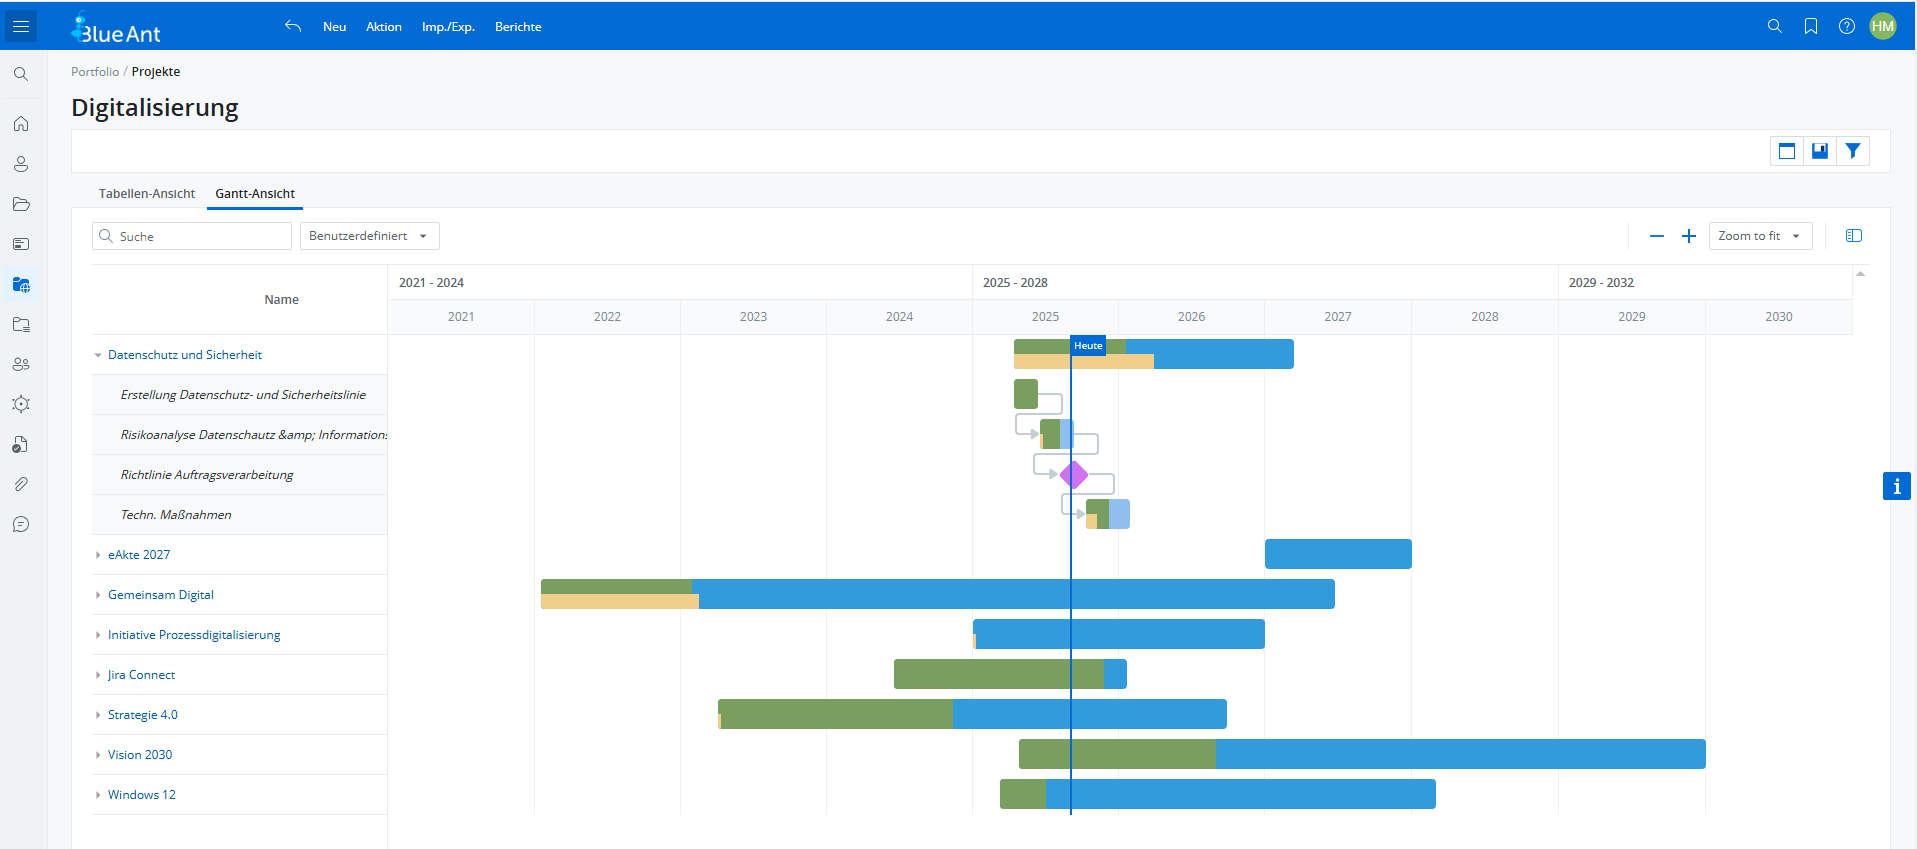Select the highlighted portfolio sidebar icon
1917x849 pixels.
[x=21, y=284]
